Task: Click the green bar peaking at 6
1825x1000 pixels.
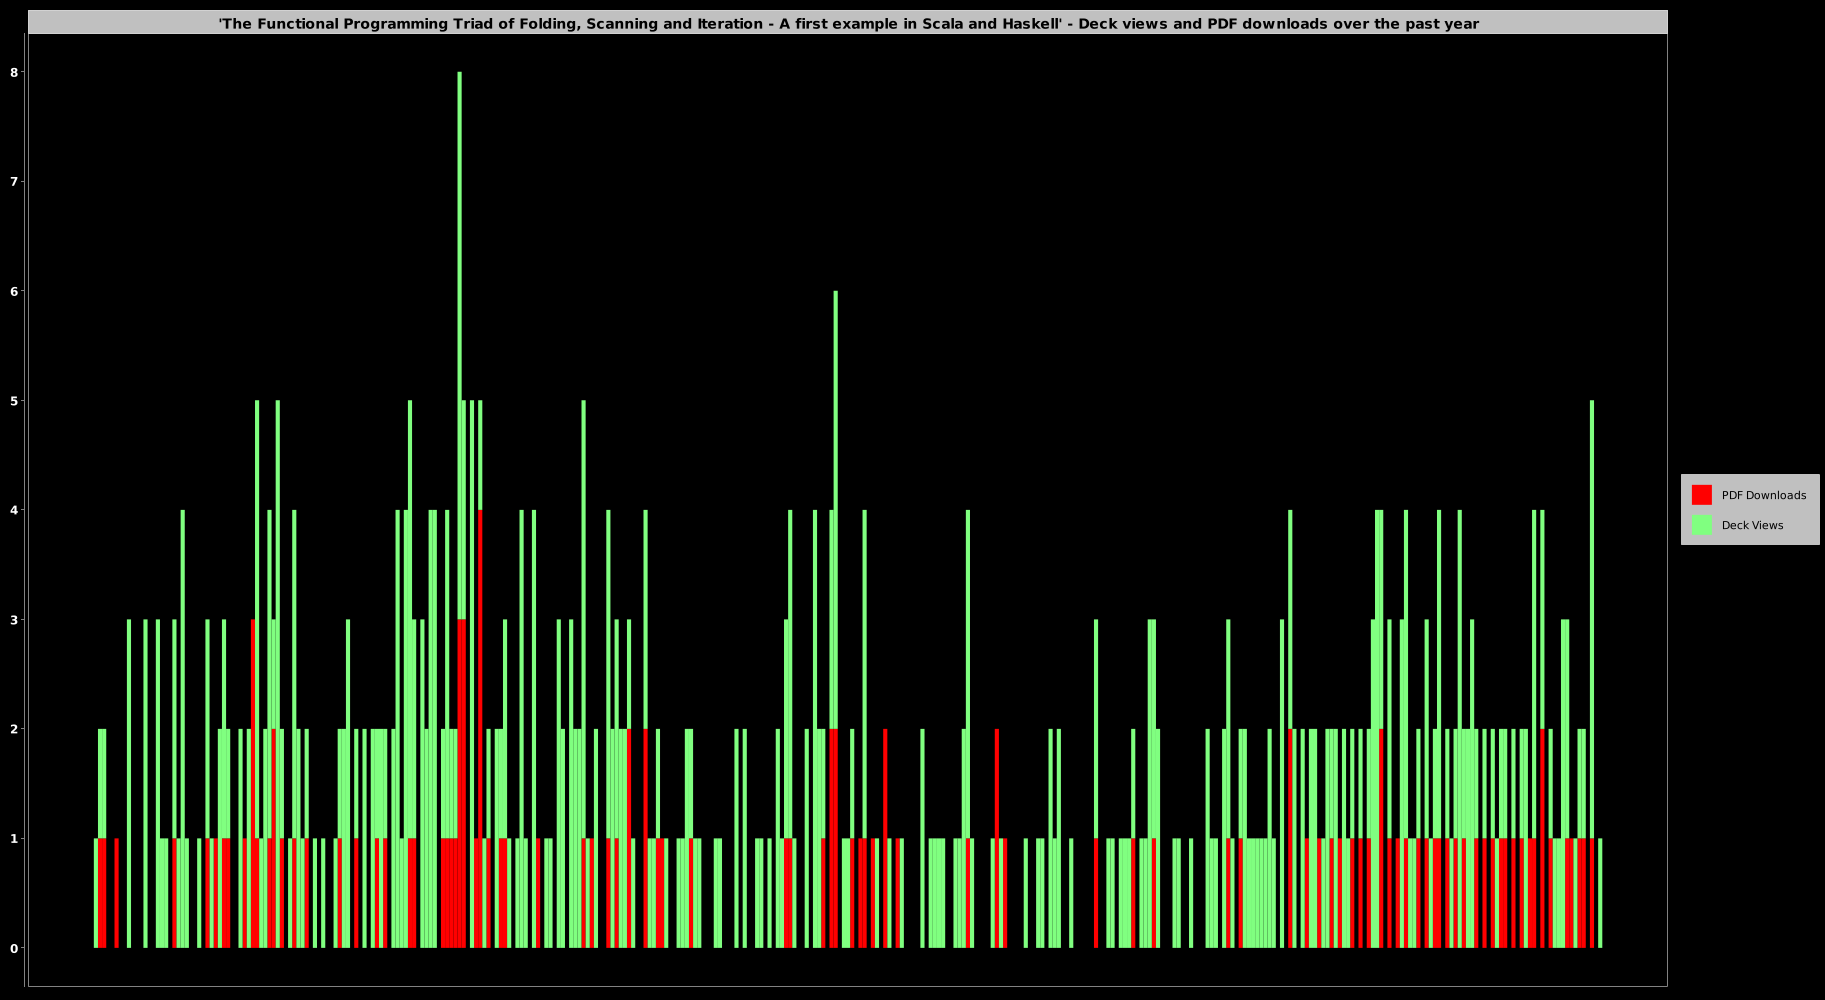Action: point(835,510)
